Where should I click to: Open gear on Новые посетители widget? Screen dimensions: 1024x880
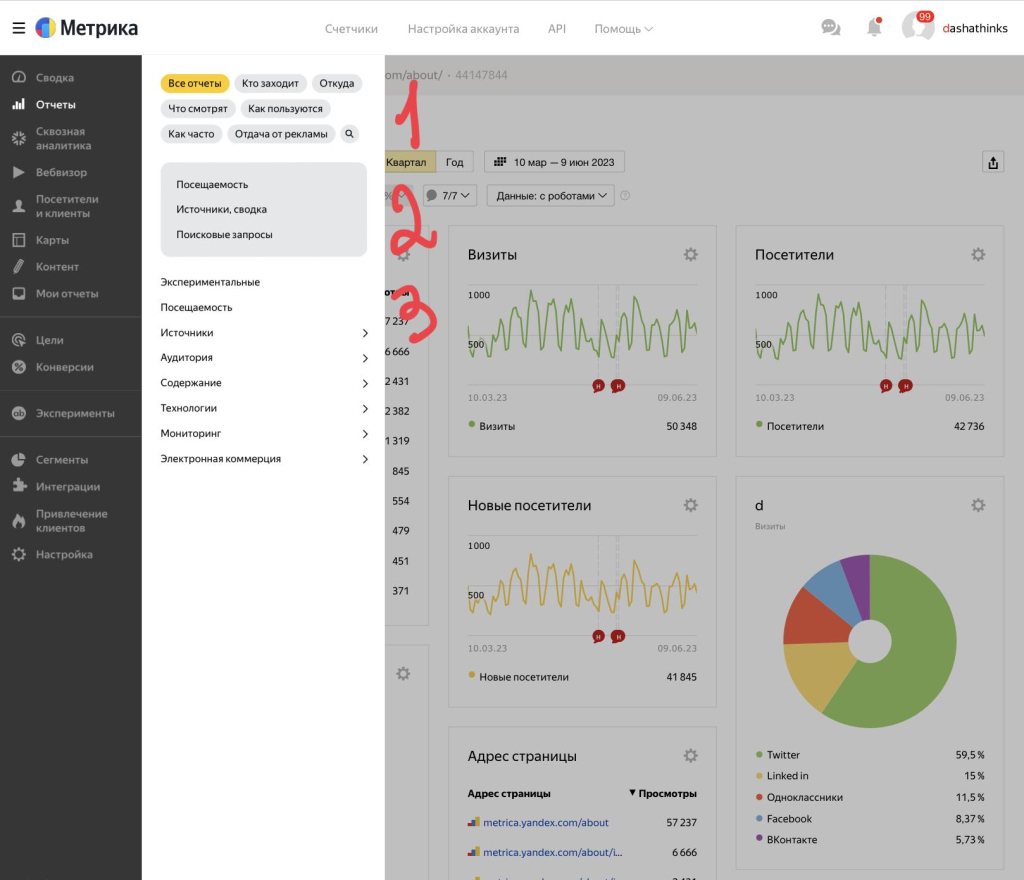coord(690,506)
